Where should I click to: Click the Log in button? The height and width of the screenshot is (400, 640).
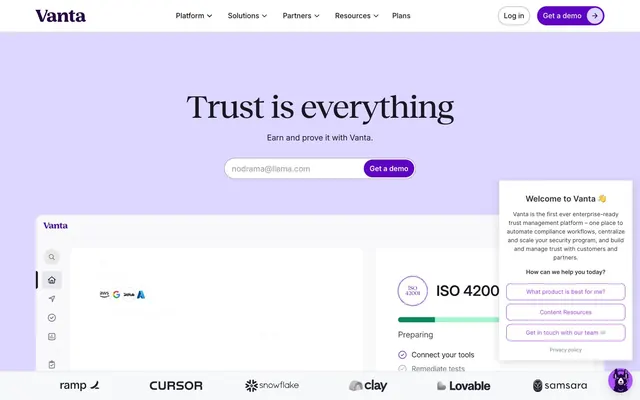point(513,16)
